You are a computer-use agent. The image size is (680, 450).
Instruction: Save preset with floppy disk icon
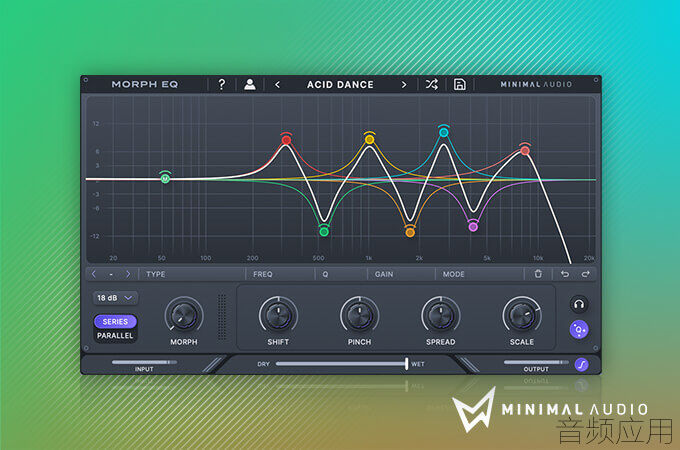pos(459,84)
